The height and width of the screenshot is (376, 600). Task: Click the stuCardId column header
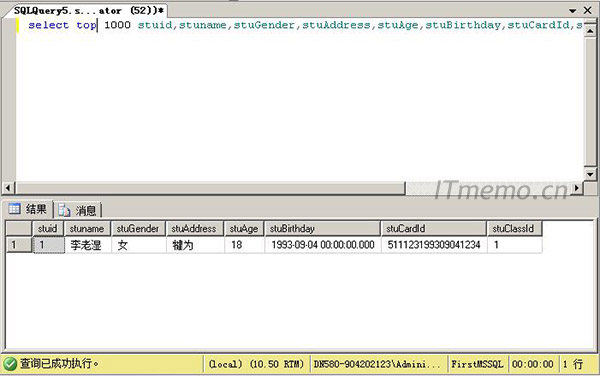(434, 229)
